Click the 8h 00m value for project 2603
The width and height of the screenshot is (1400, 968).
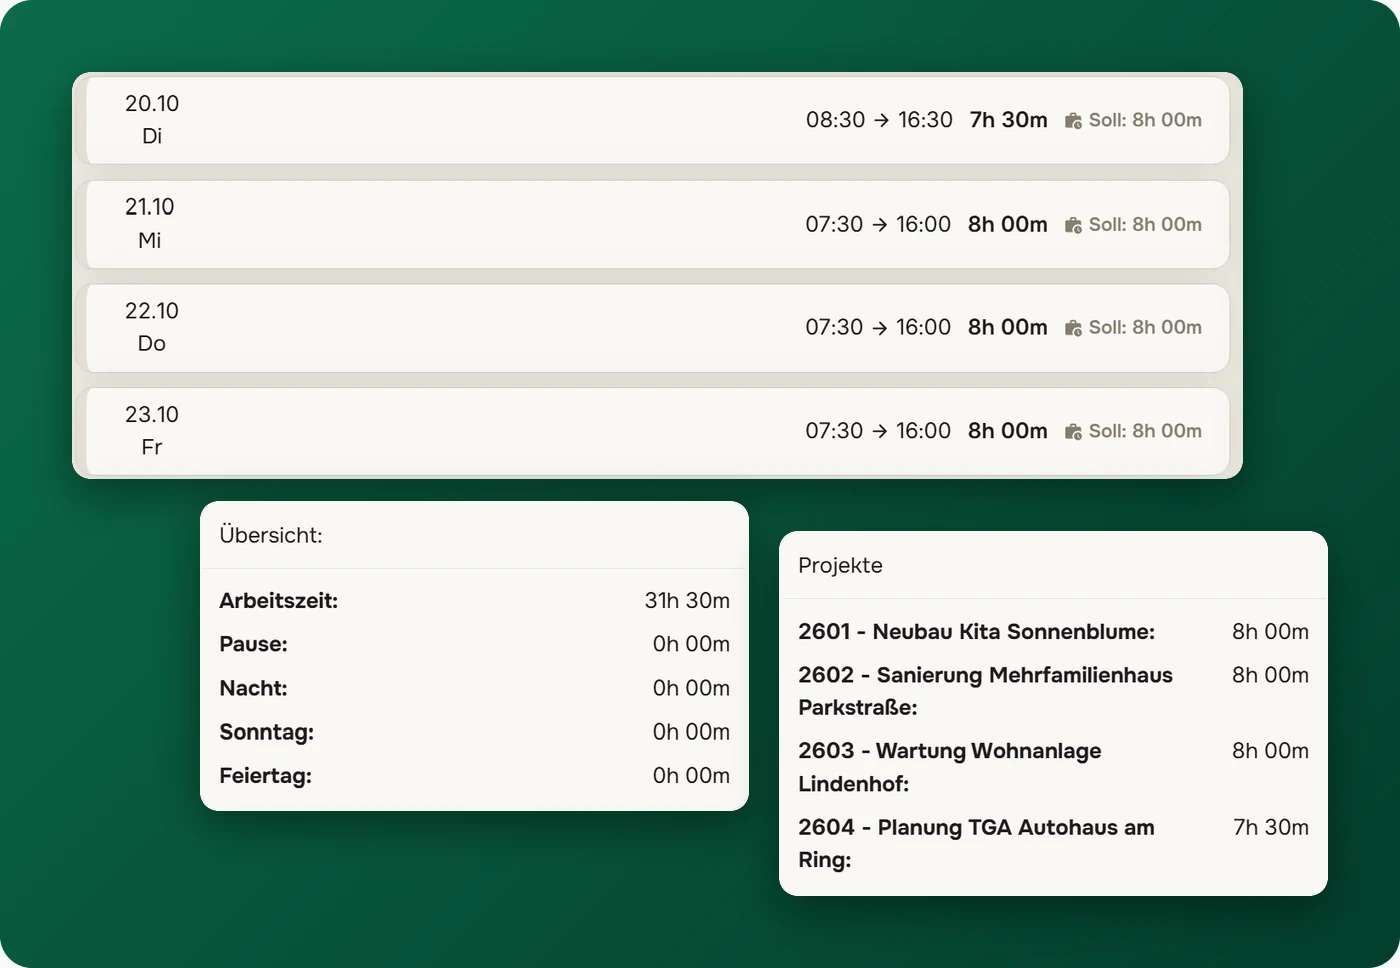click(x=1270, y=751)
